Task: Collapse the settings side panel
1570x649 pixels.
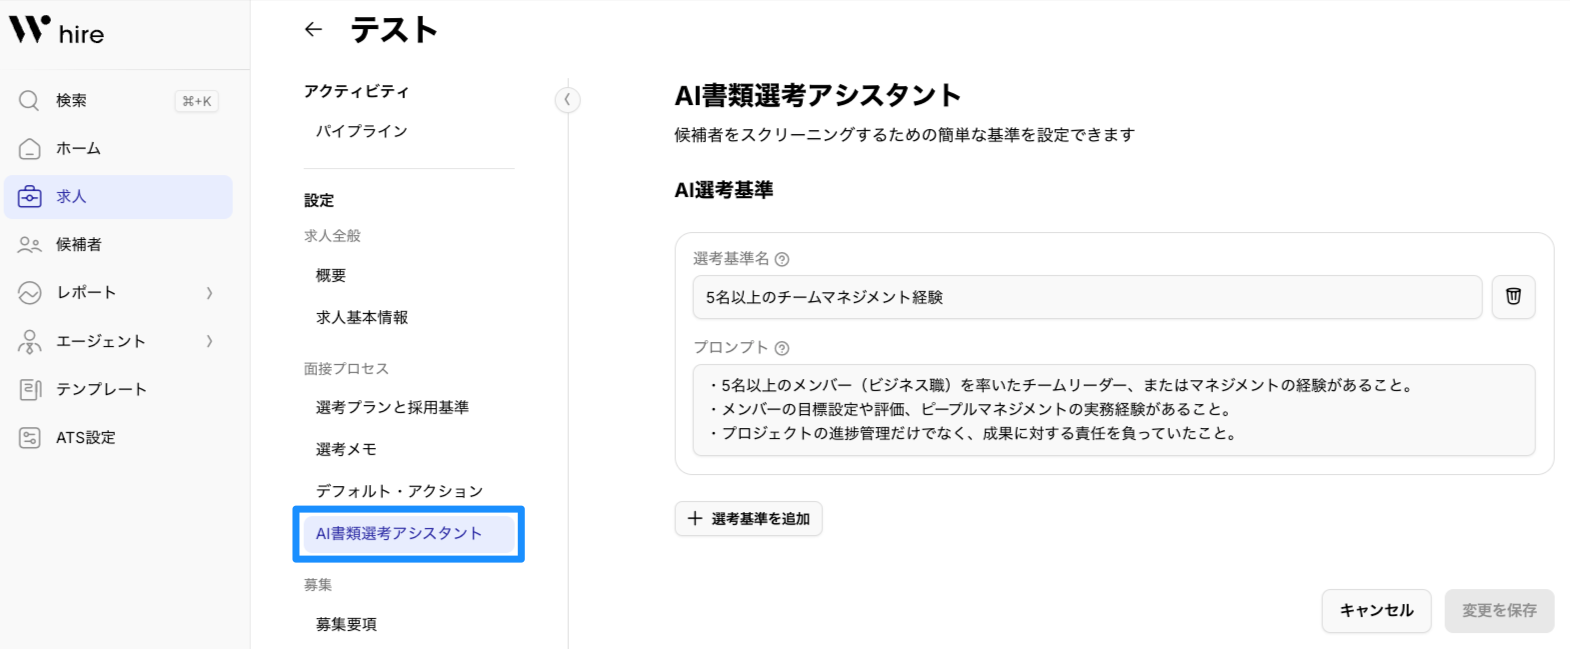Action: click(567, 100)
